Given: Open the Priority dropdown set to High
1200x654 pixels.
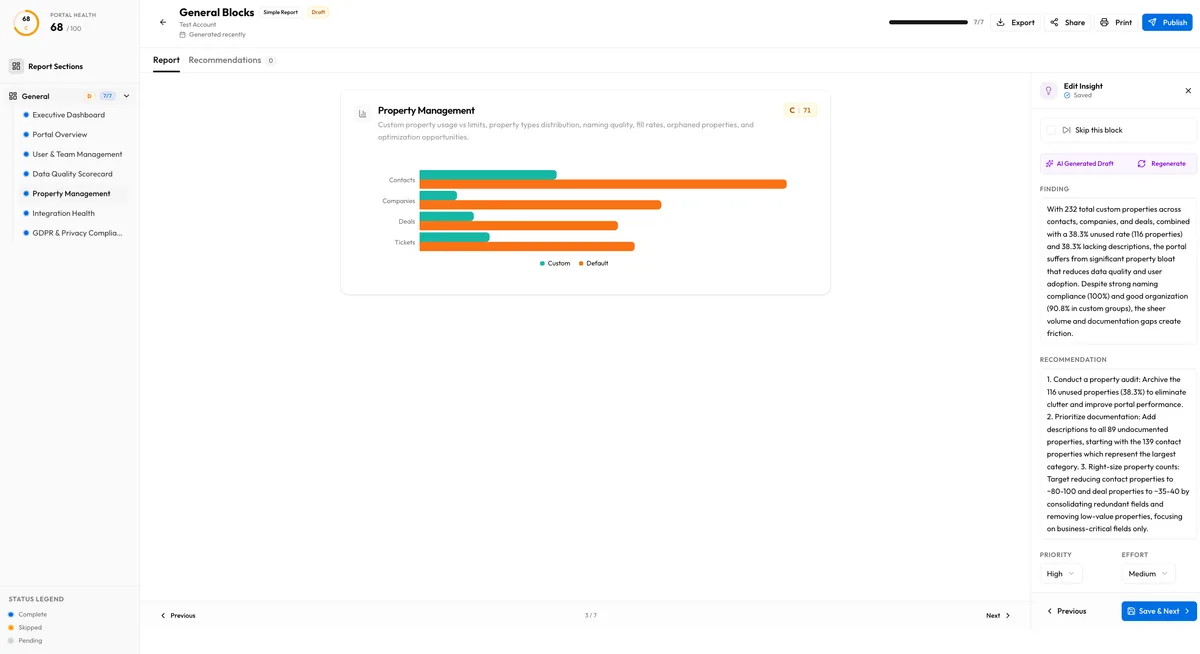Looking at the screenshot, I should [x=1061, y=573].
